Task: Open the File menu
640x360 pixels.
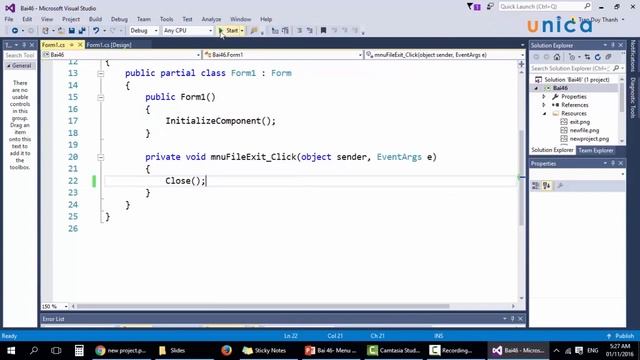Action: (9, 19)
